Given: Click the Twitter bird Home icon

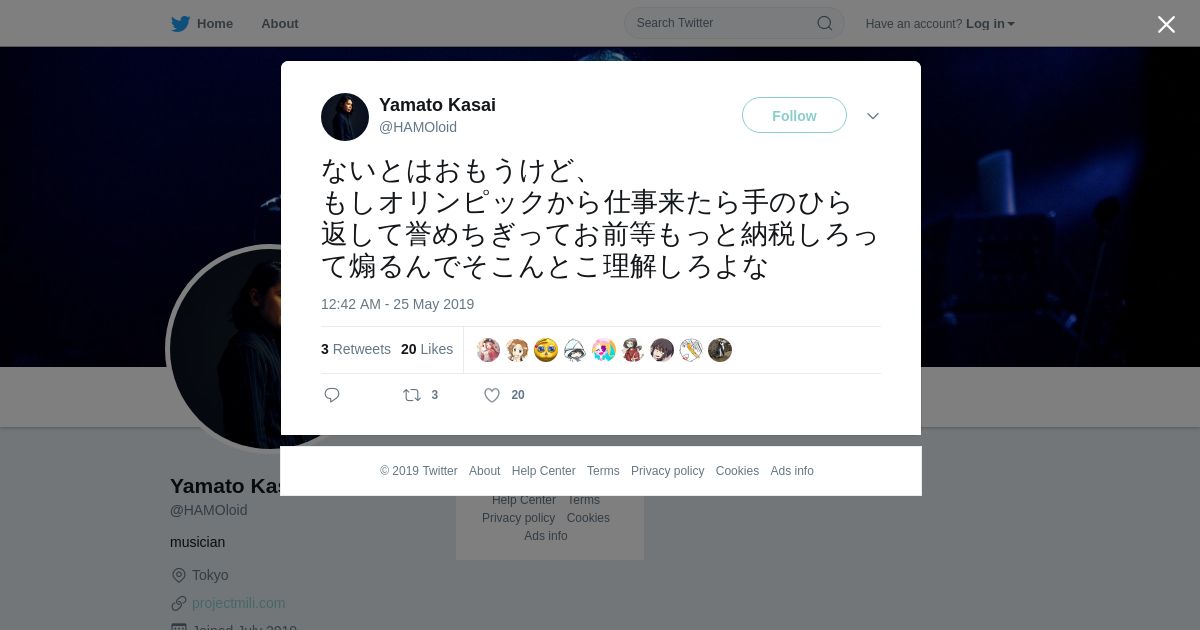Looking at the screenshot, I should tap(180, 23).
